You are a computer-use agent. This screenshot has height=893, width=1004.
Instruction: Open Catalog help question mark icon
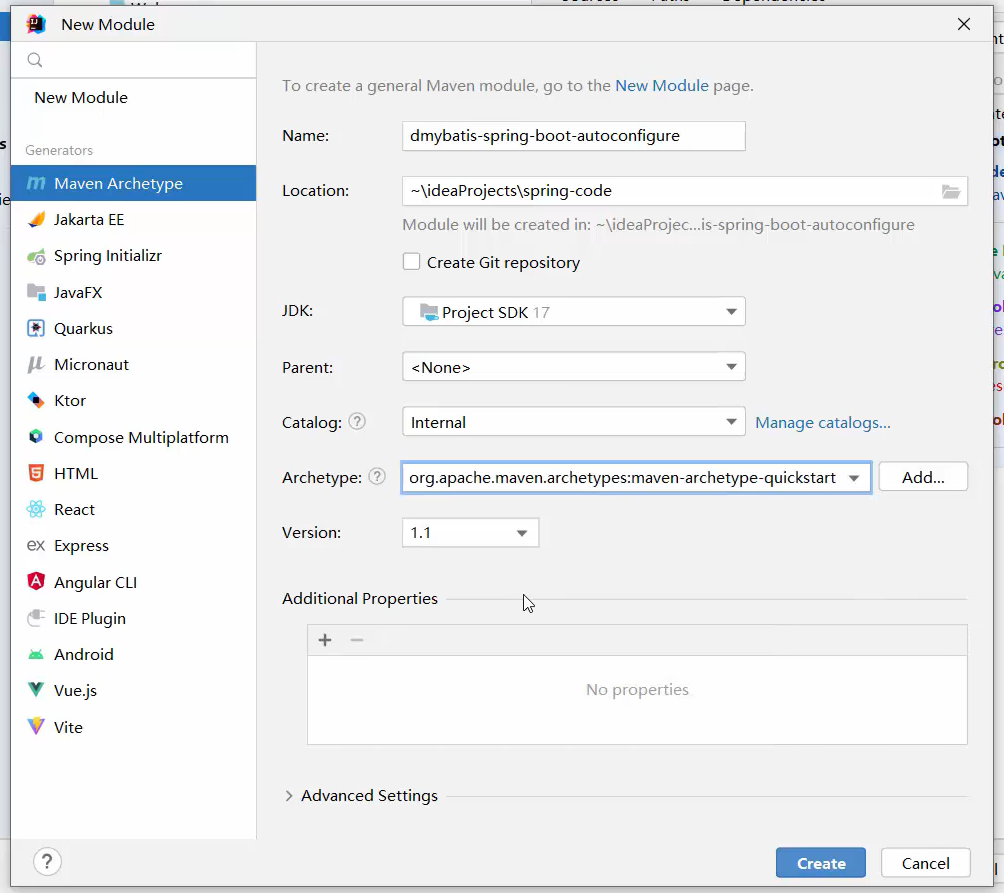click(357, 422)
